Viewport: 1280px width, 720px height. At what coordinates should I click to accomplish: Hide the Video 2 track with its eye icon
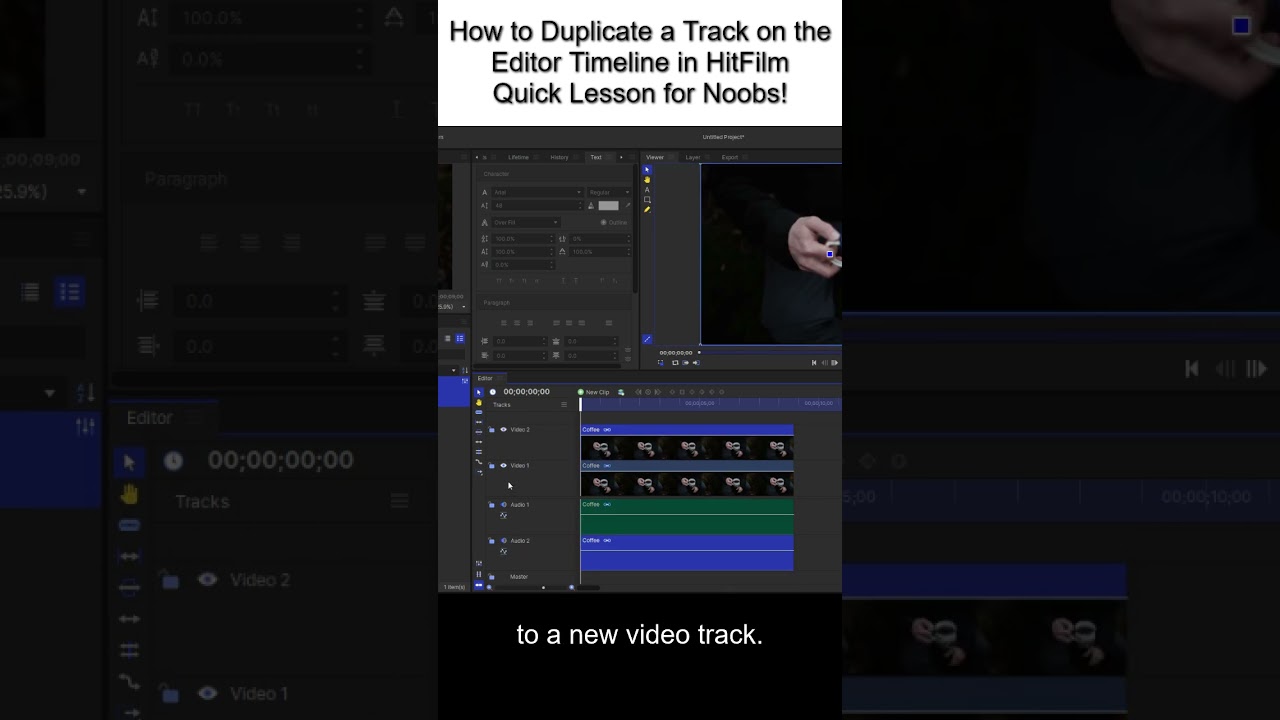click(x=503, y=429)
